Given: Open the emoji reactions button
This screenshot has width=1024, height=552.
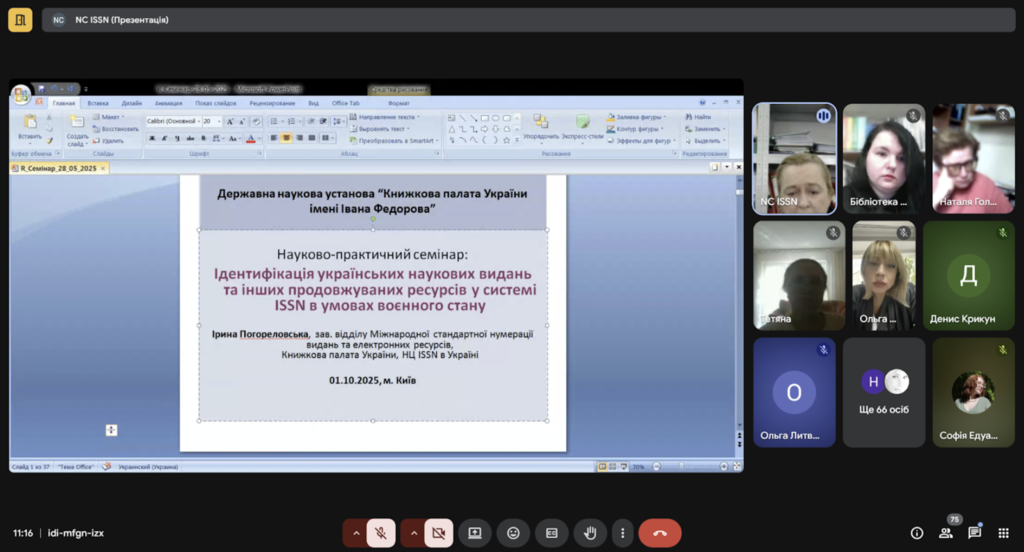Looking at the screenshot, I should coord(513,533).
